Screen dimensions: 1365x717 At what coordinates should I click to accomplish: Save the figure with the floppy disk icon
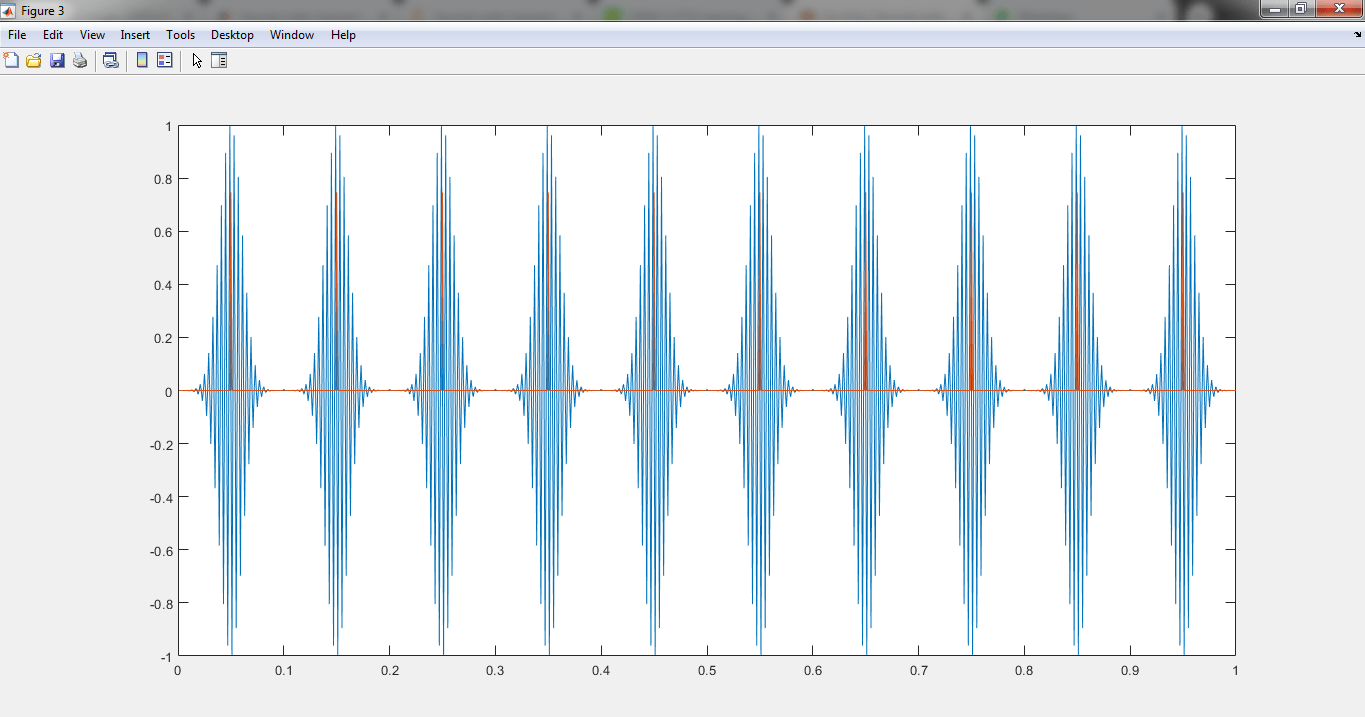click(x=57, y=60)
